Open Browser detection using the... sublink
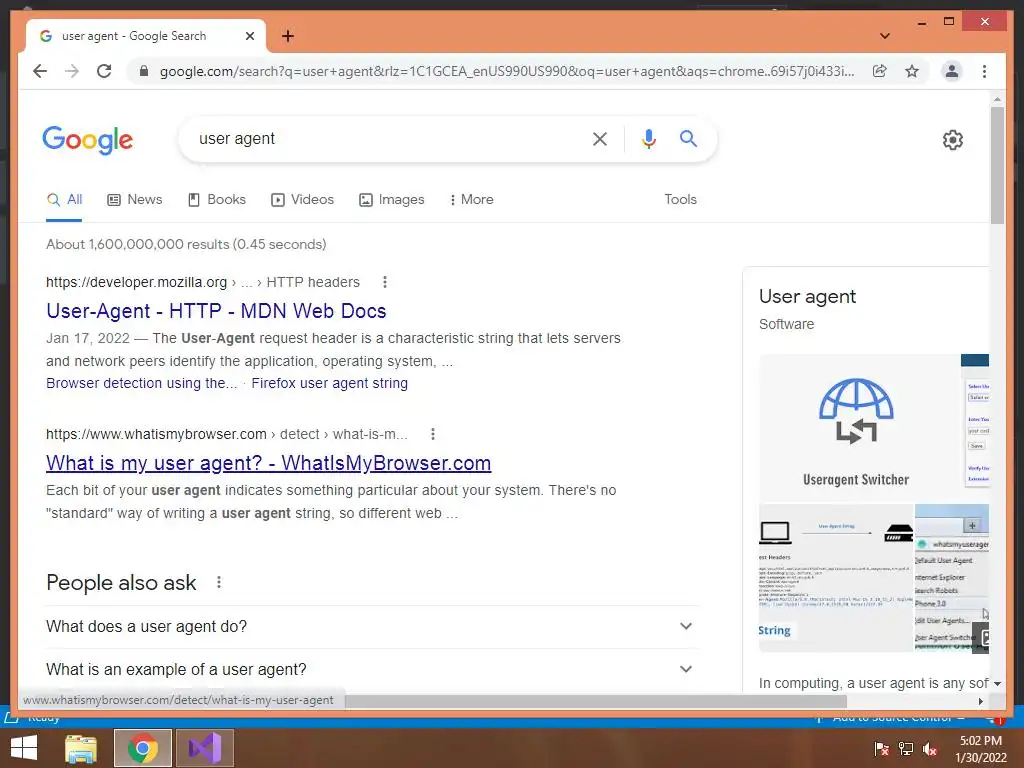Screen dimensions: 1024x768 point(142,383)
